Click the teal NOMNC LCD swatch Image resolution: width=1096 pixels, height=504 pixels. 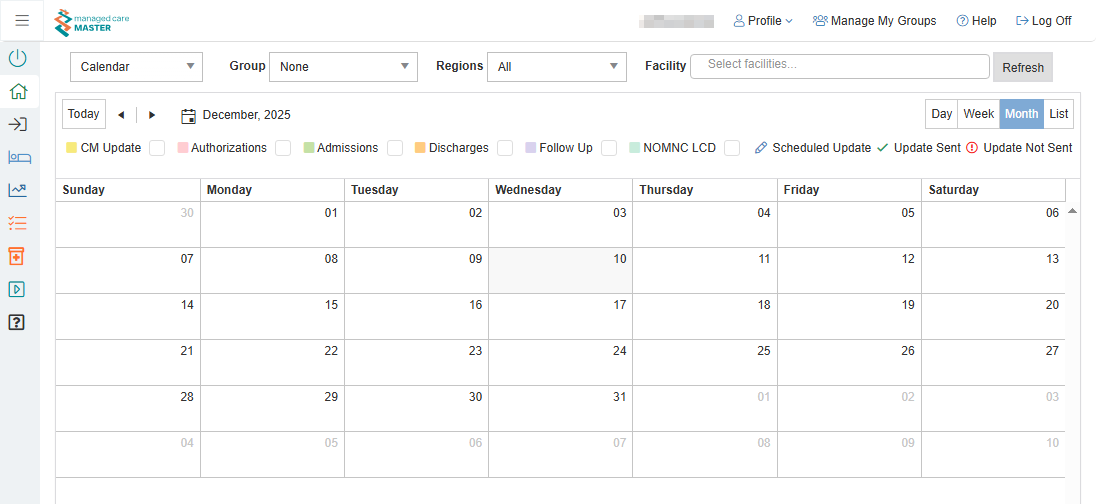click(635, 148)
